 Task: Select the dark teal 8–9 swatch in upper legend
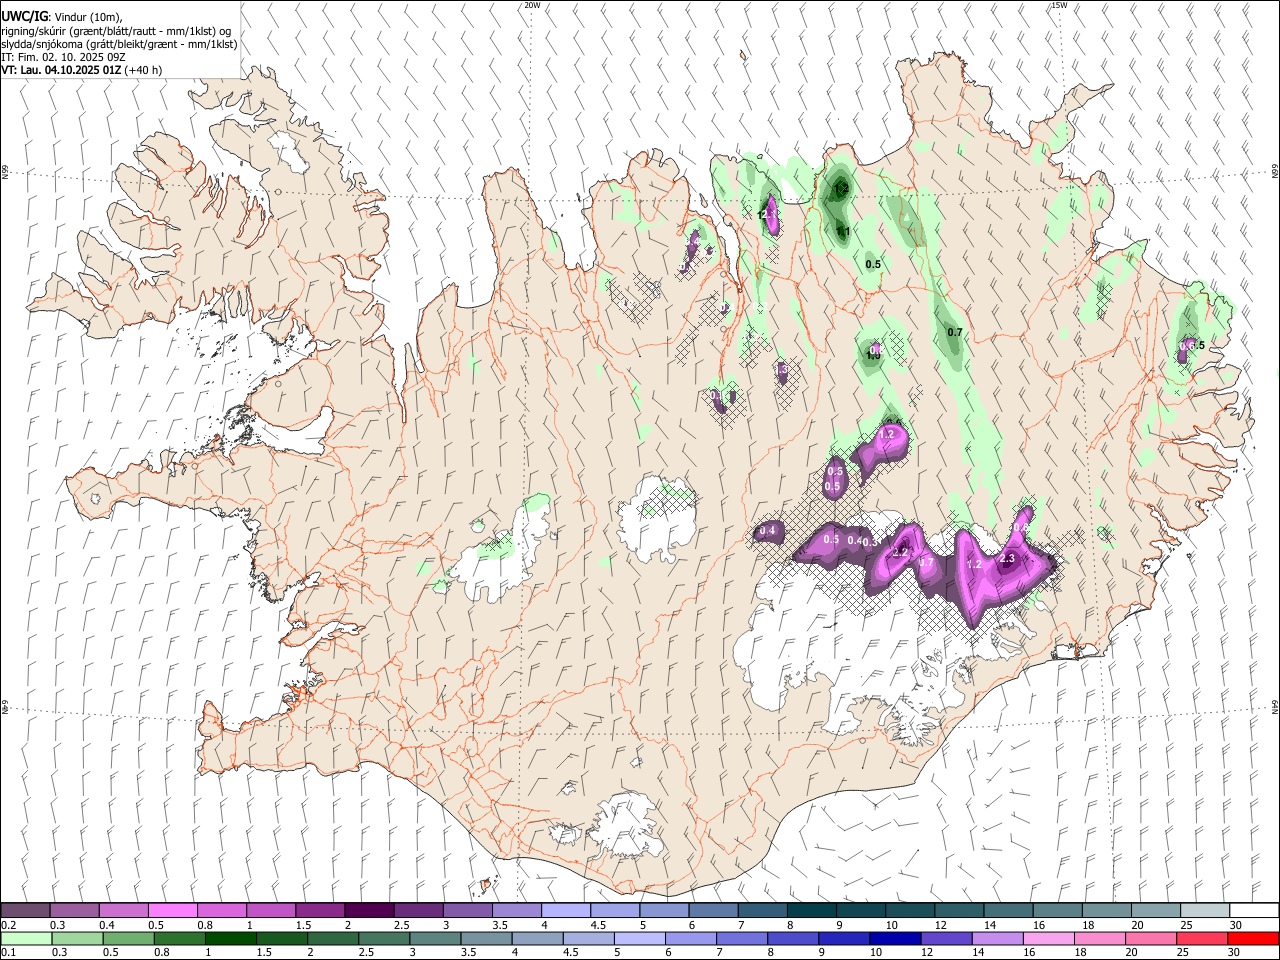pos(811,911)
